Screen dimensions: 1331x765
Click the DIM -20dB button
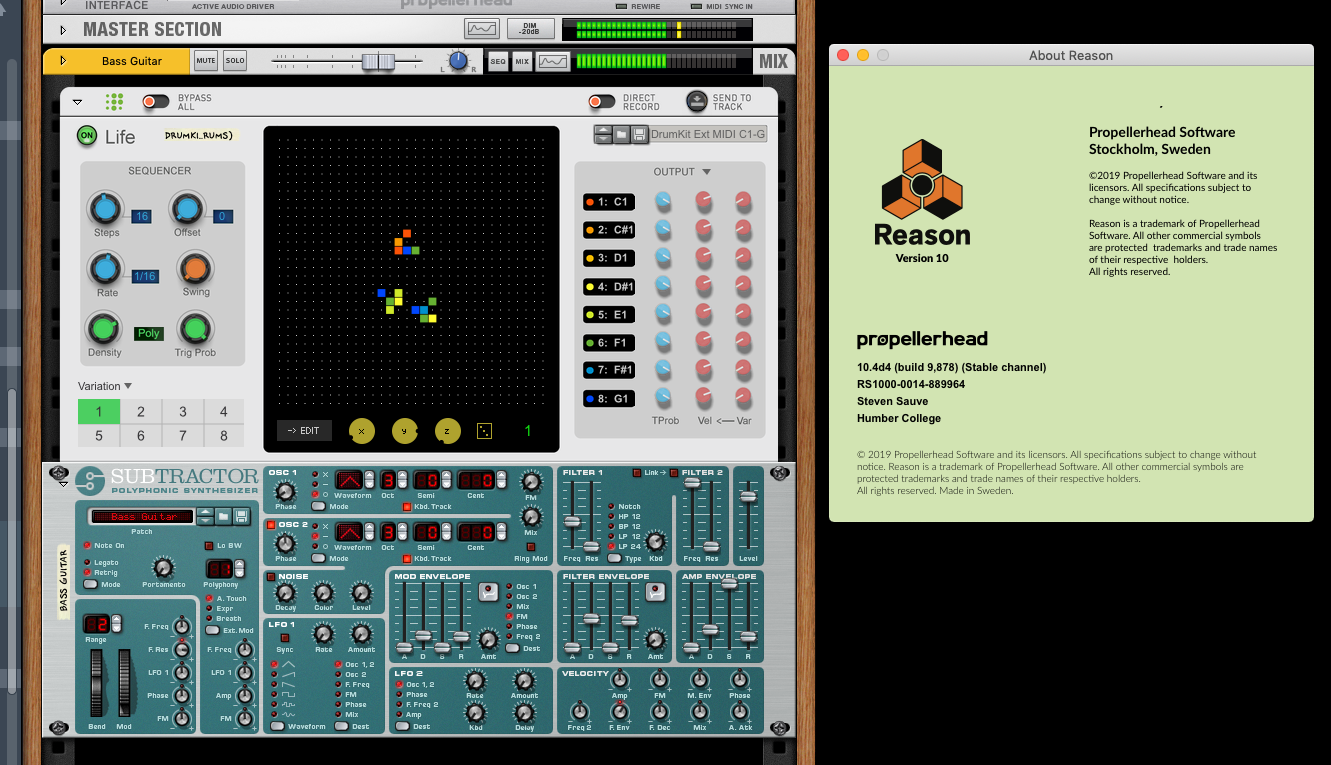(x=531, y=29)
